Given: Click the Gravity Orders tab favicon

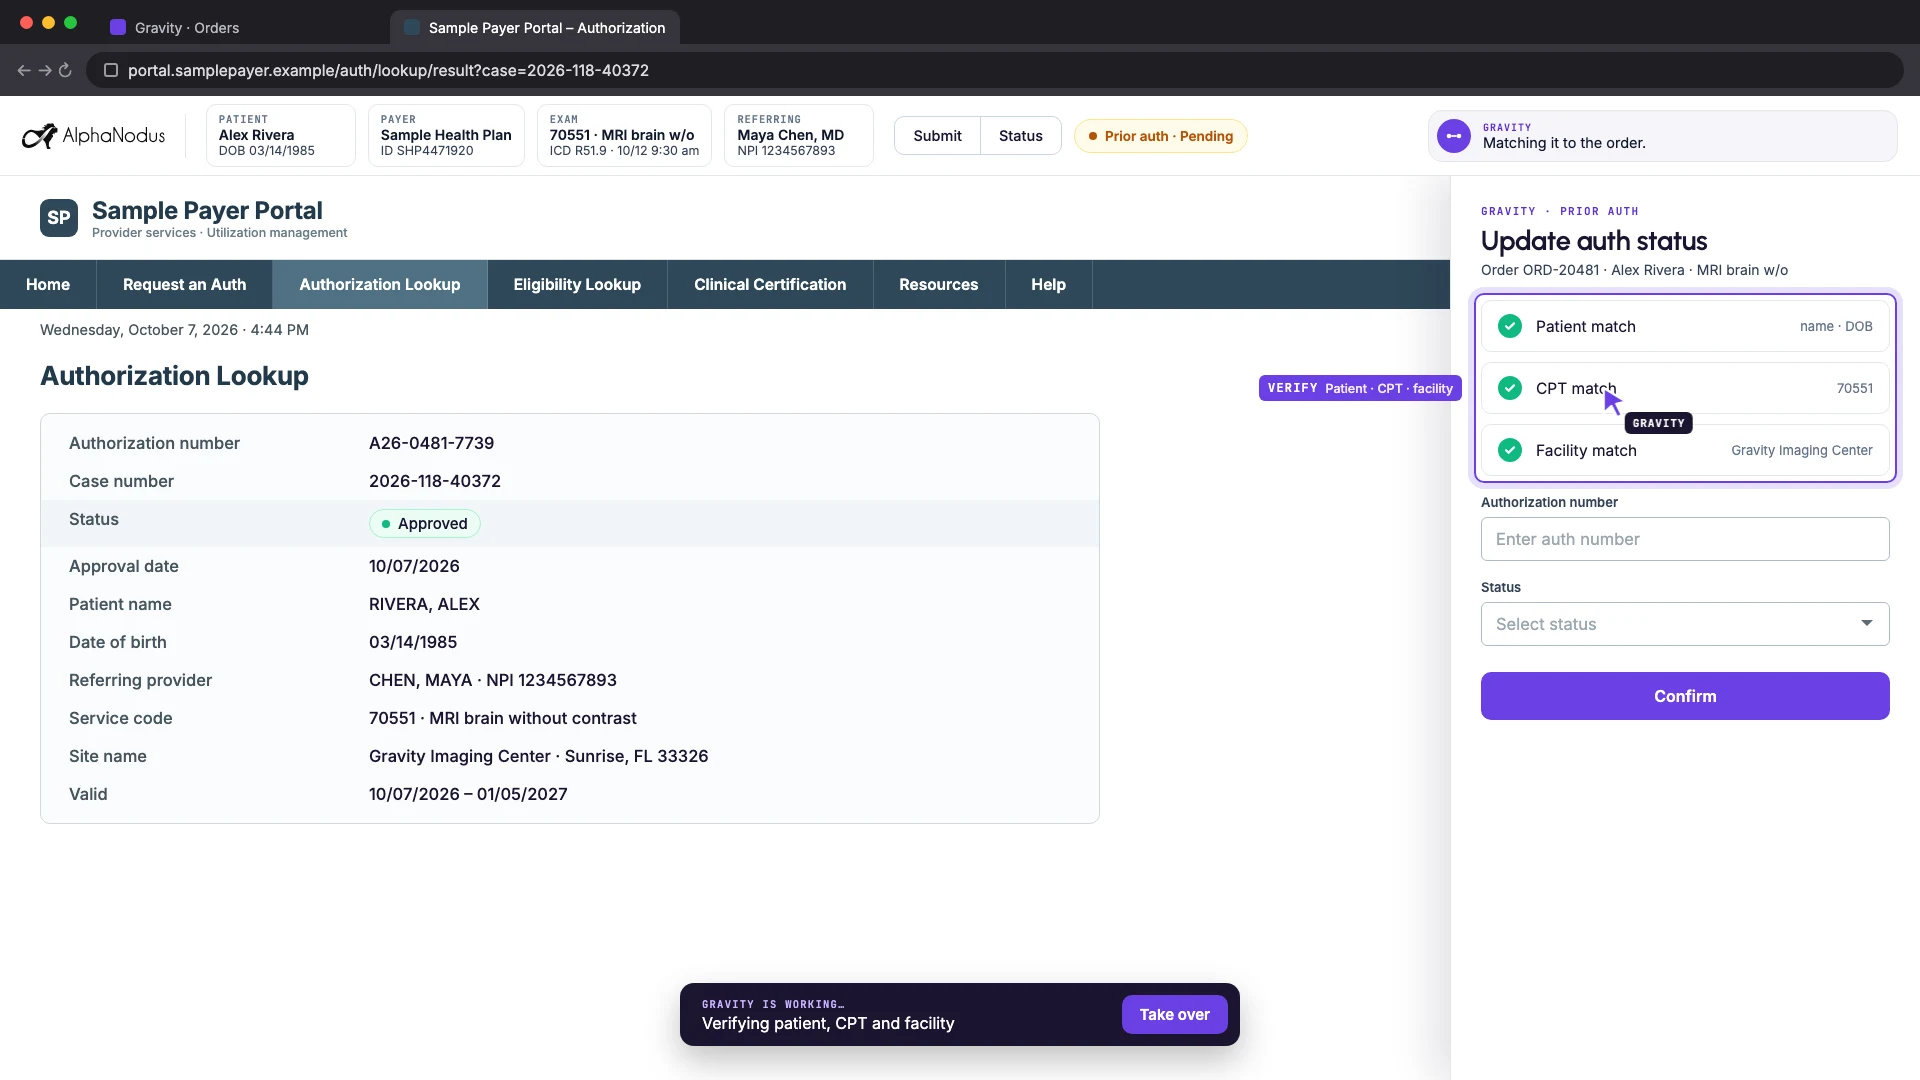Looking at the screenshot, I should pyautogui.click(x=118, y=27).
